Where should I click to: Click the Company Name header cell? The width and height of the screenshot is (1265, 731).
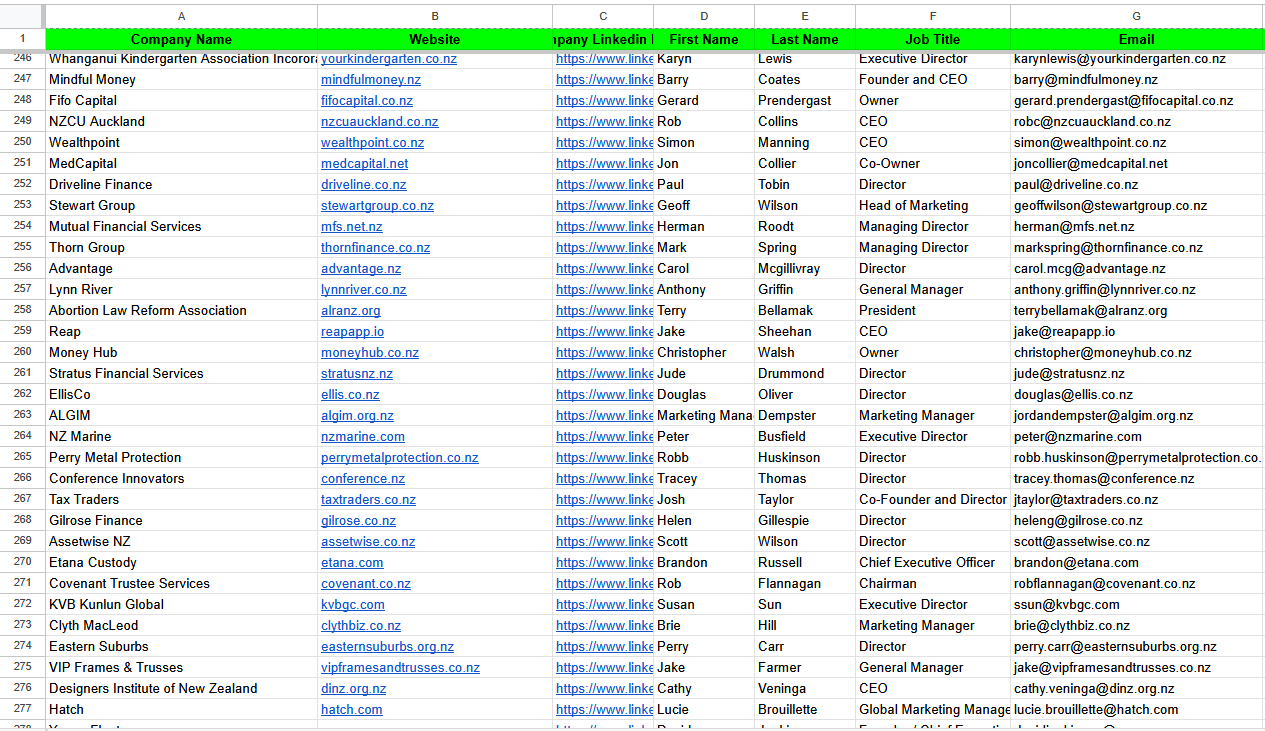pyautogui.click(x=181, y=40)
